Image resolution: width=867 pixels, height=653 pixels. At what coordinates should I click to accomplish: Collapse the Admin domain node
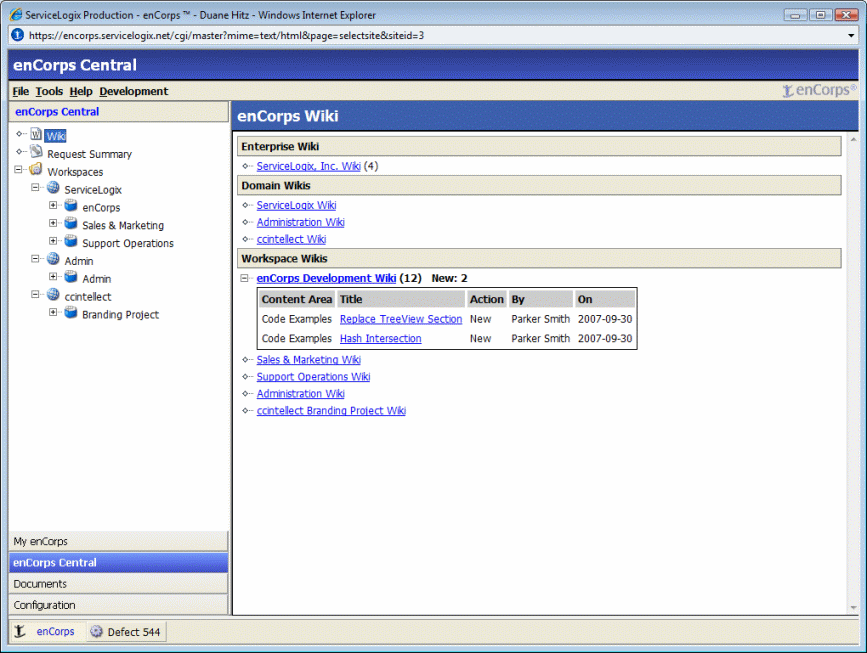[36, 259]
